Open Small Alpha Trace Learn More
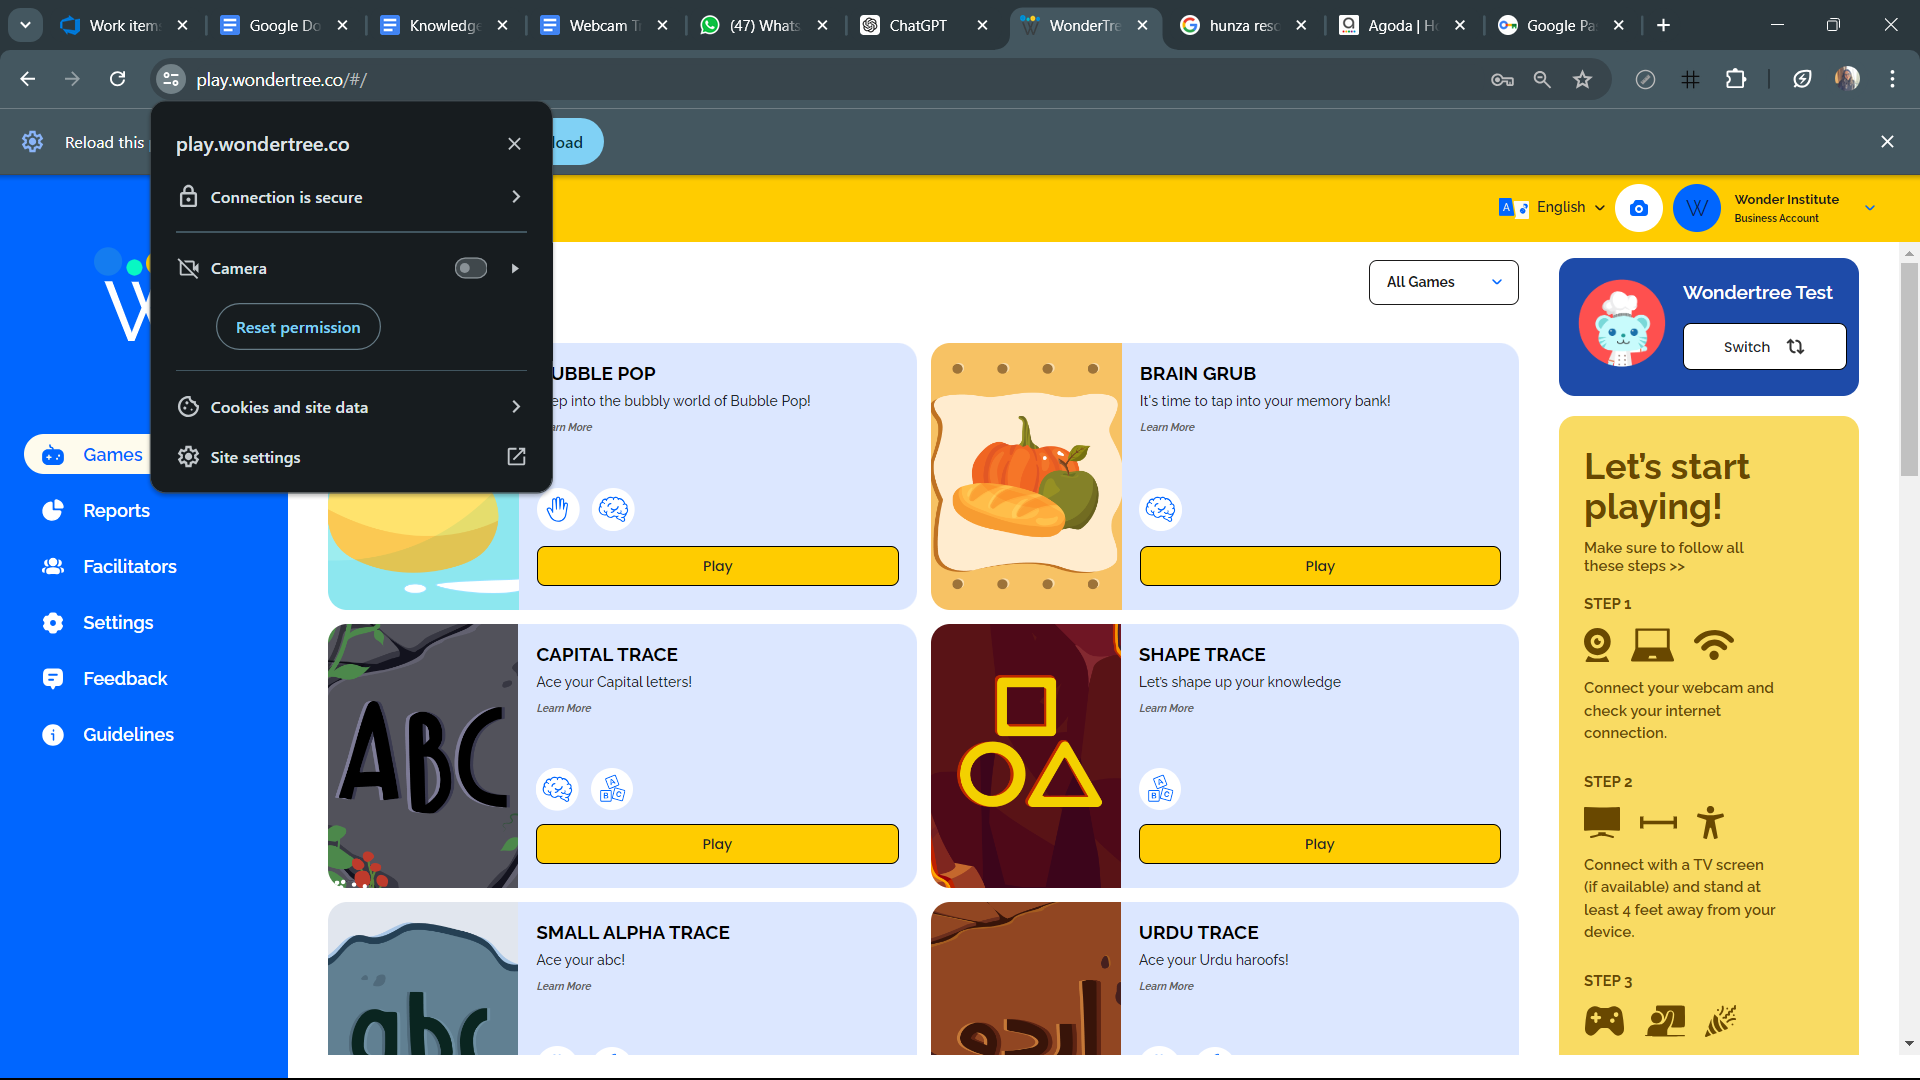Viewport: 1920px width, 1080px height. (x=564, y=986)
